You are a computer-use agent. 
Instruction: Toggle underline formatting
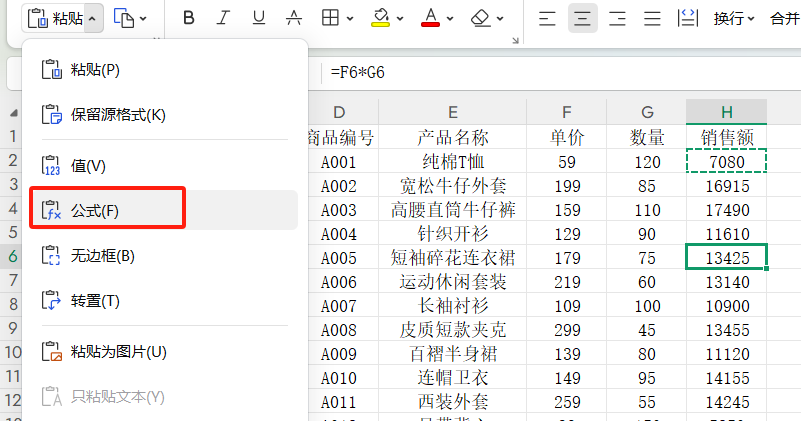259,18
